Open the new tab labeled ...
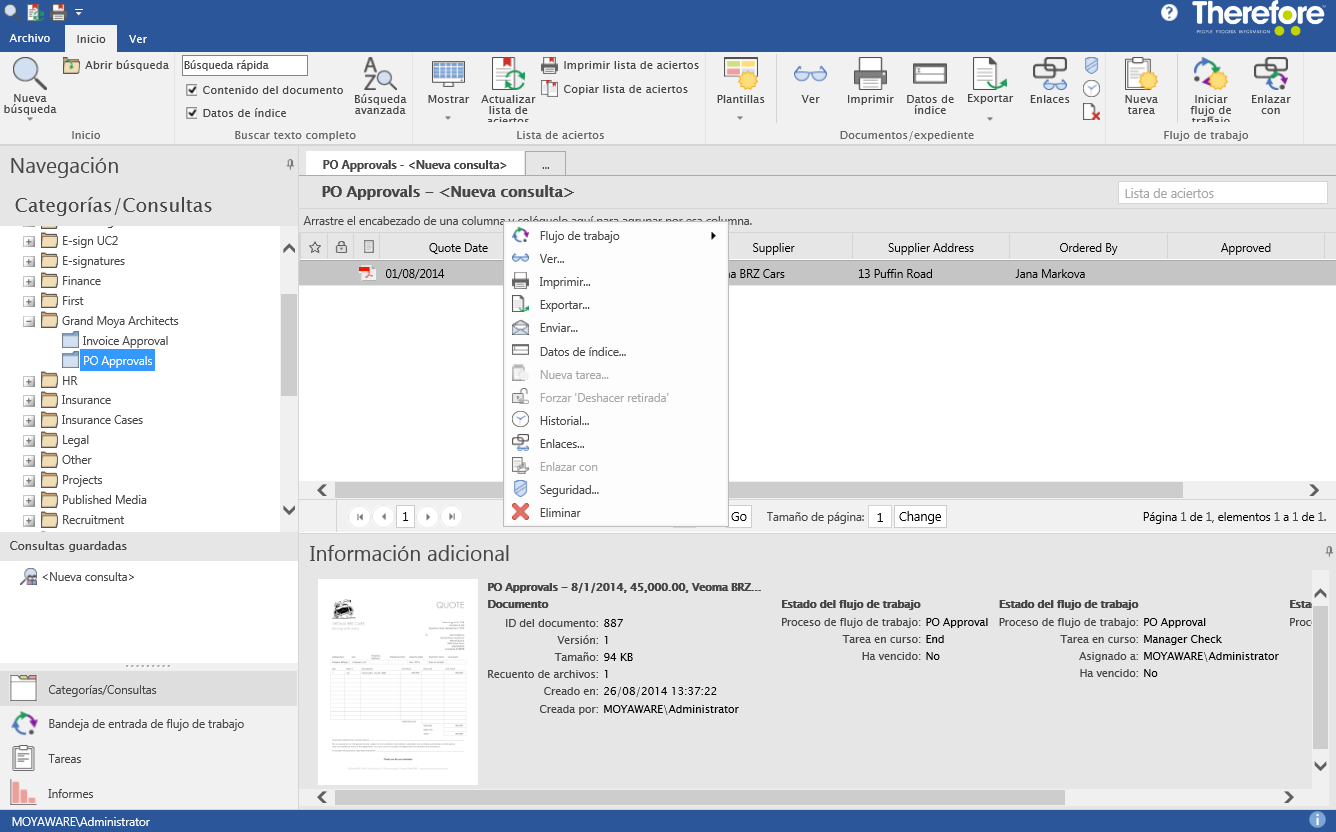Screen dimensions: 1336x832 click(545, 163)
